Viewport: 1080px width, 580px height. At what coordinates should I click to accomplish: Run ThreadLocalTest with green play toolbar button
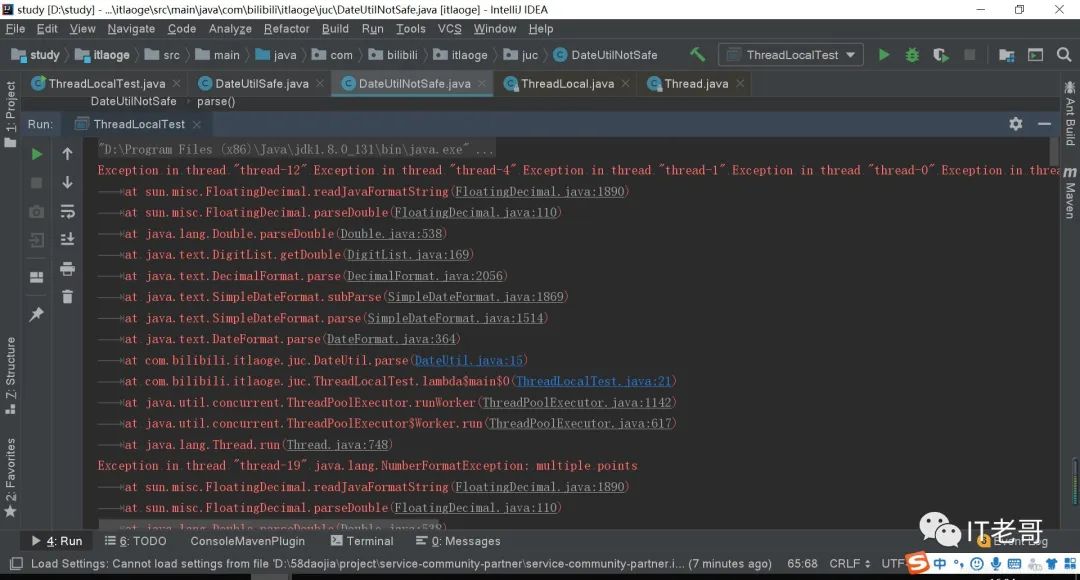(884, 54)
